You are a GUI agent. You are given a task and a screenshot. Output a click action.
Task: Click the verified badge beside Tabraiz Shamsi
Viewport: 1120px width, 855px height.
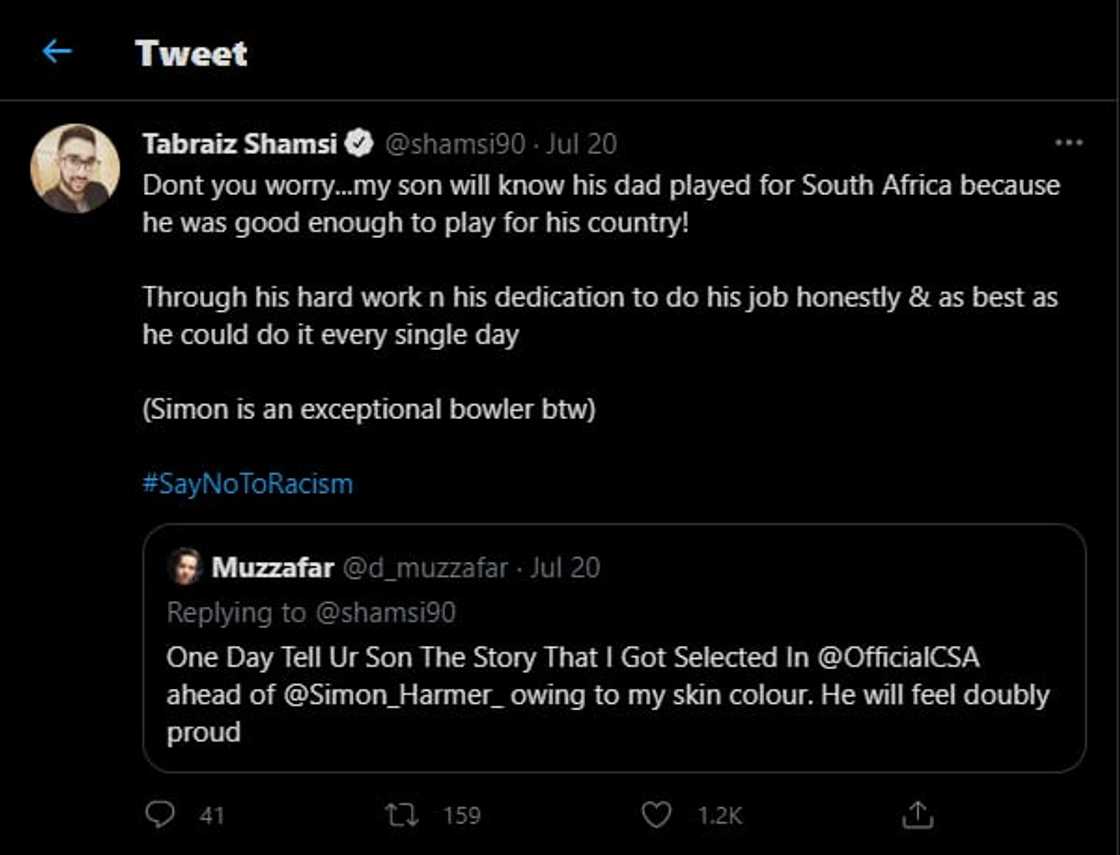pyautogui.click(x=358, y=143)
